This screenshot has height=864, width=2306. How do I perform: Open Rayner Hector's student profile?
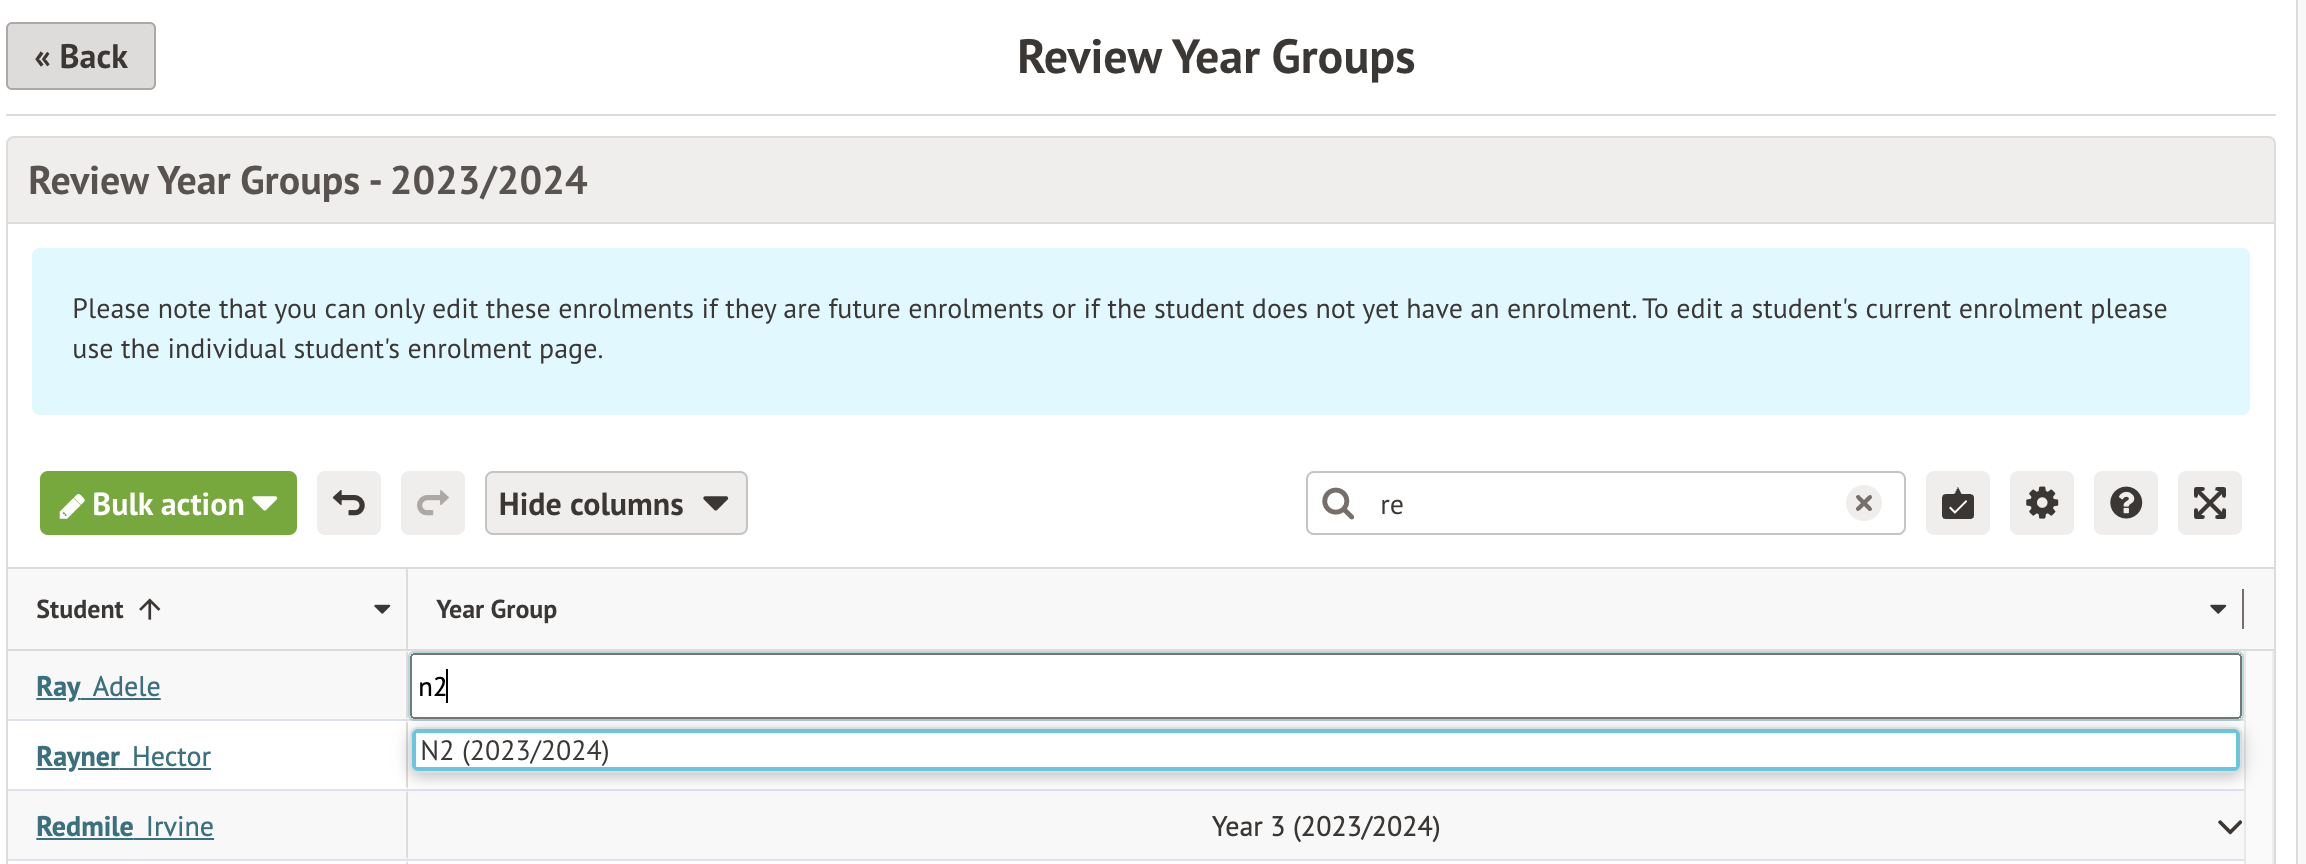click(x=123, y=757)
